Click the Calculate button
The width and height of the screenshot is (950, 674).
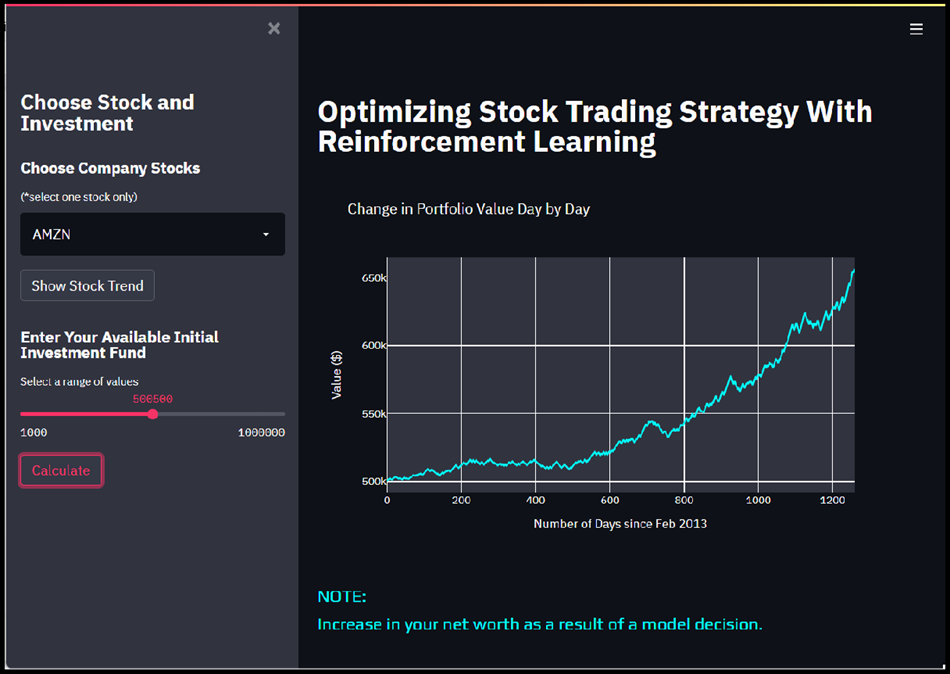(x=60, y=470)
